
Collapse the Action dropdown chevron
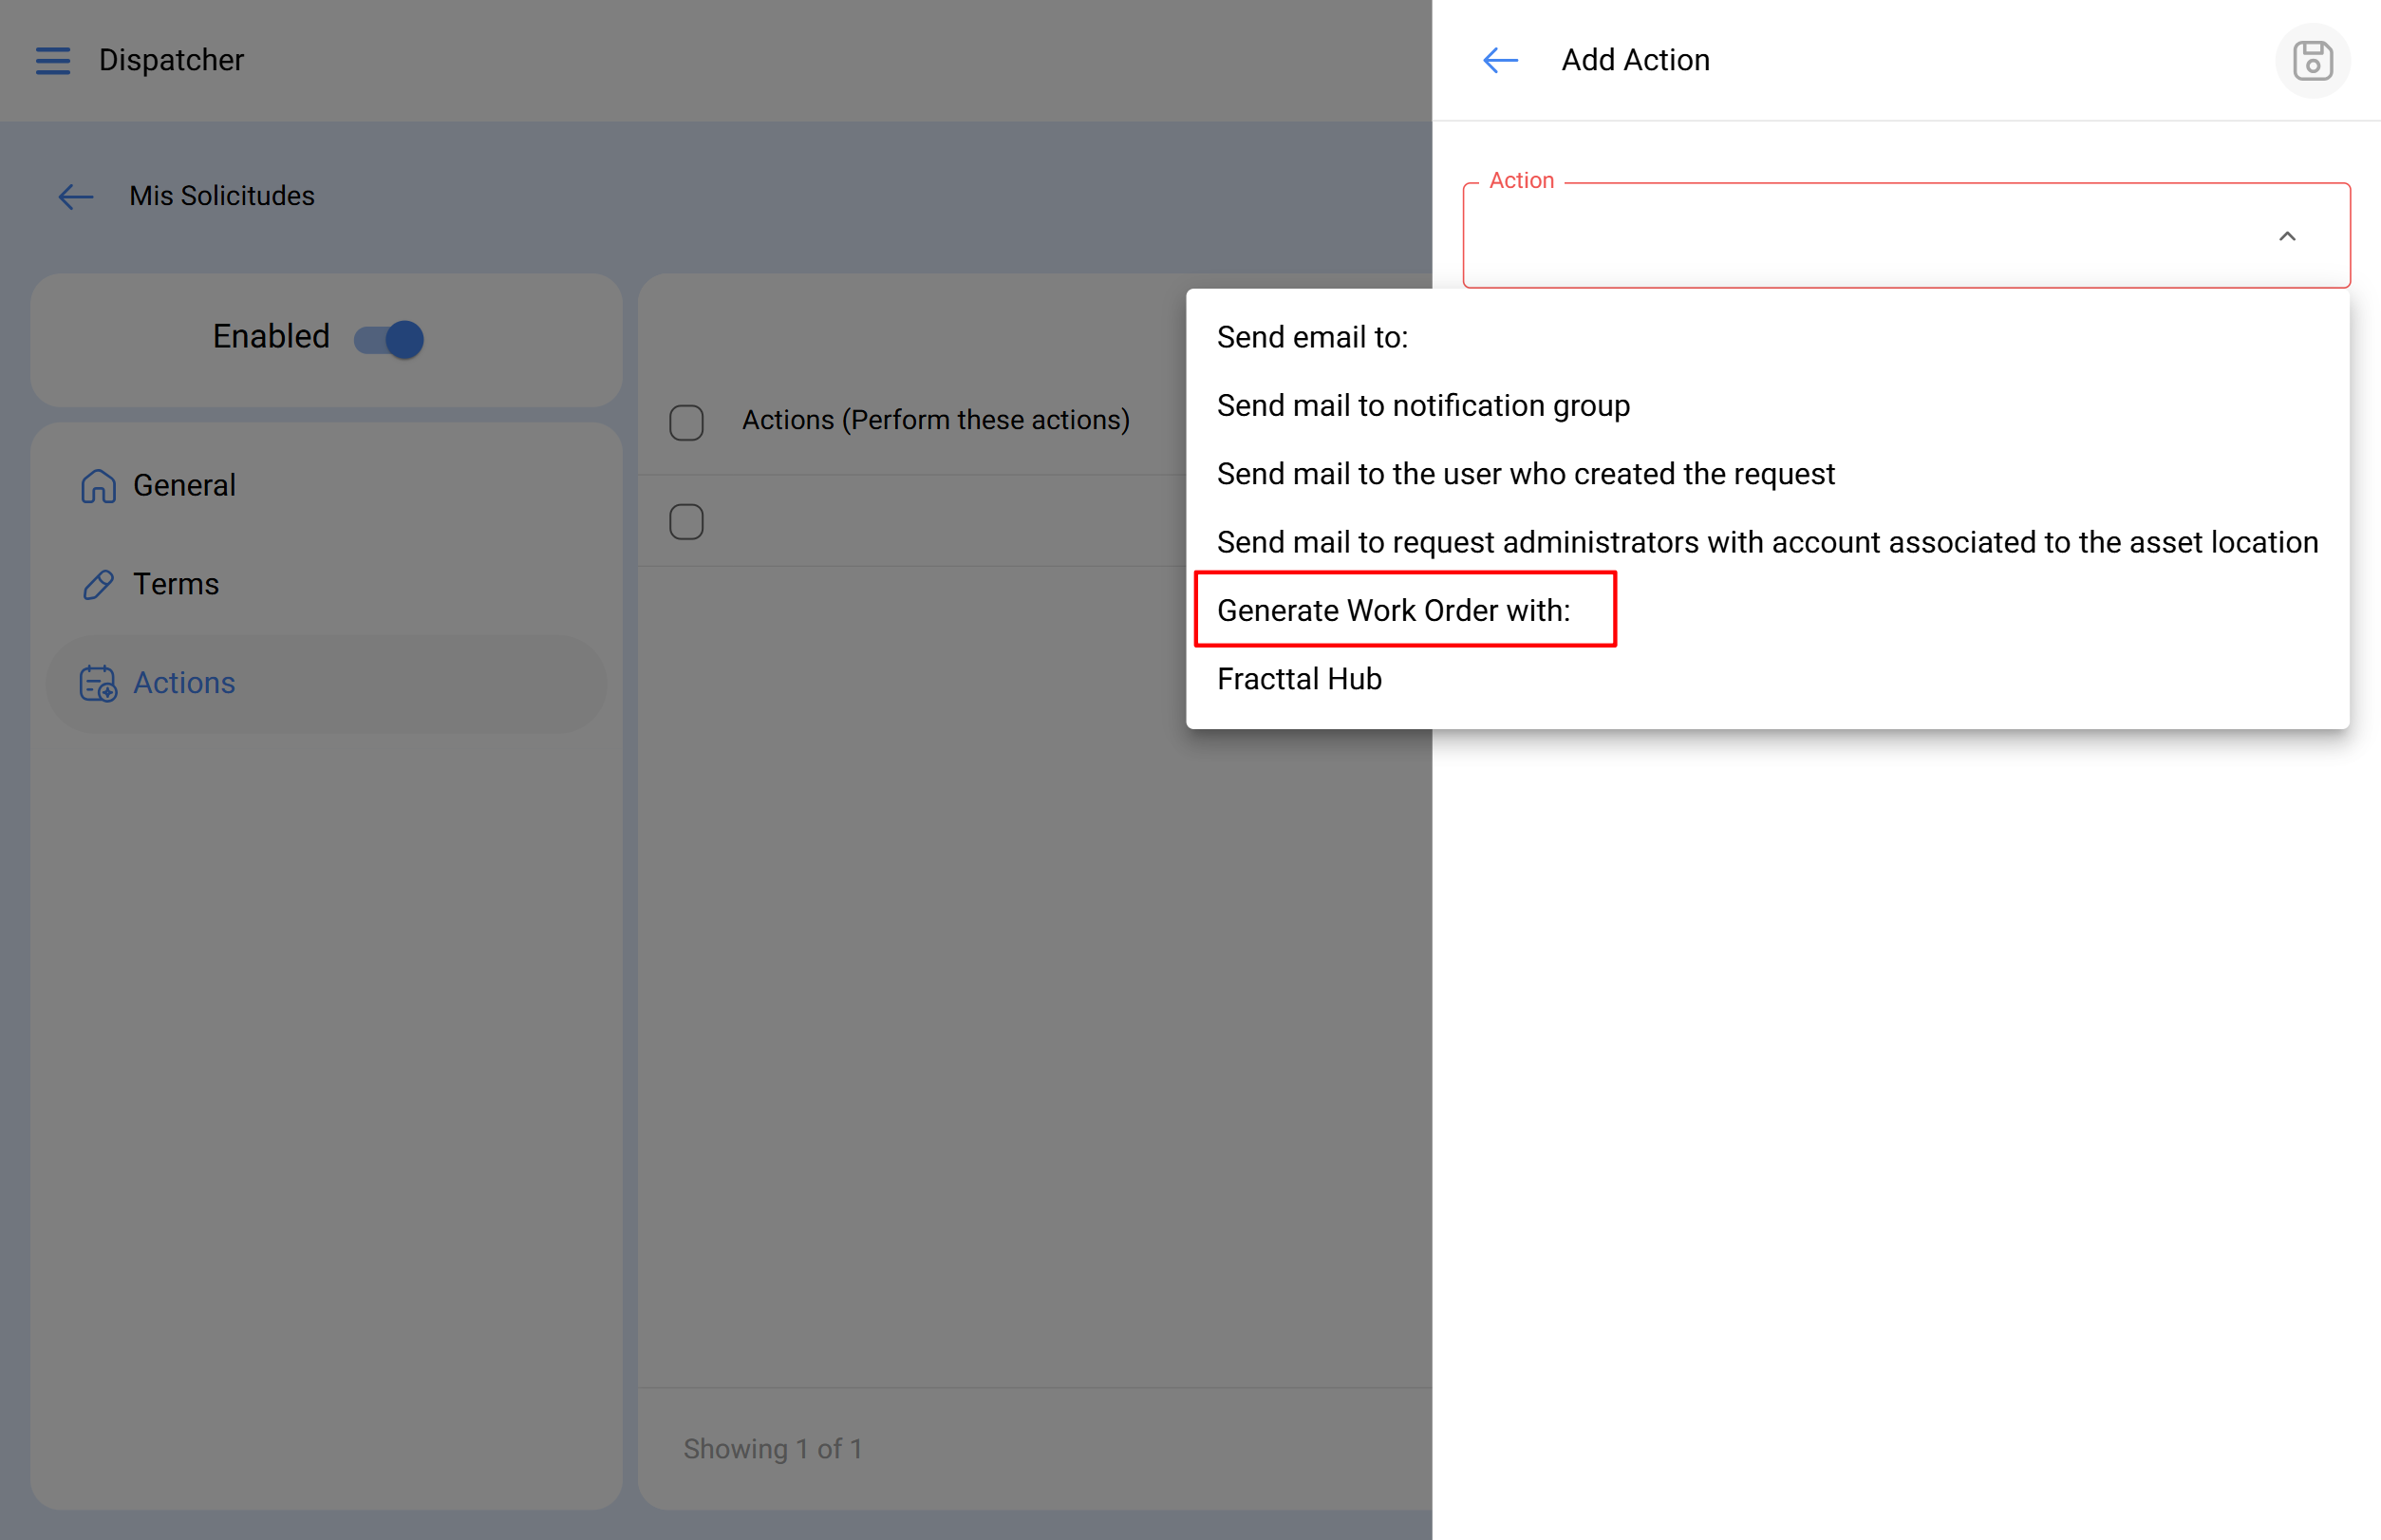point(2286,237)
